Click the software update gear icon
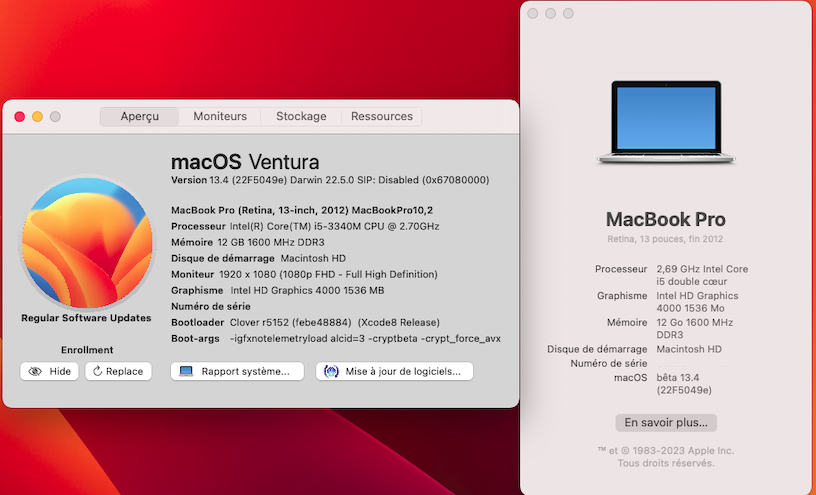The height and width of the screenshot is (495, 816). tap(332, 371)
